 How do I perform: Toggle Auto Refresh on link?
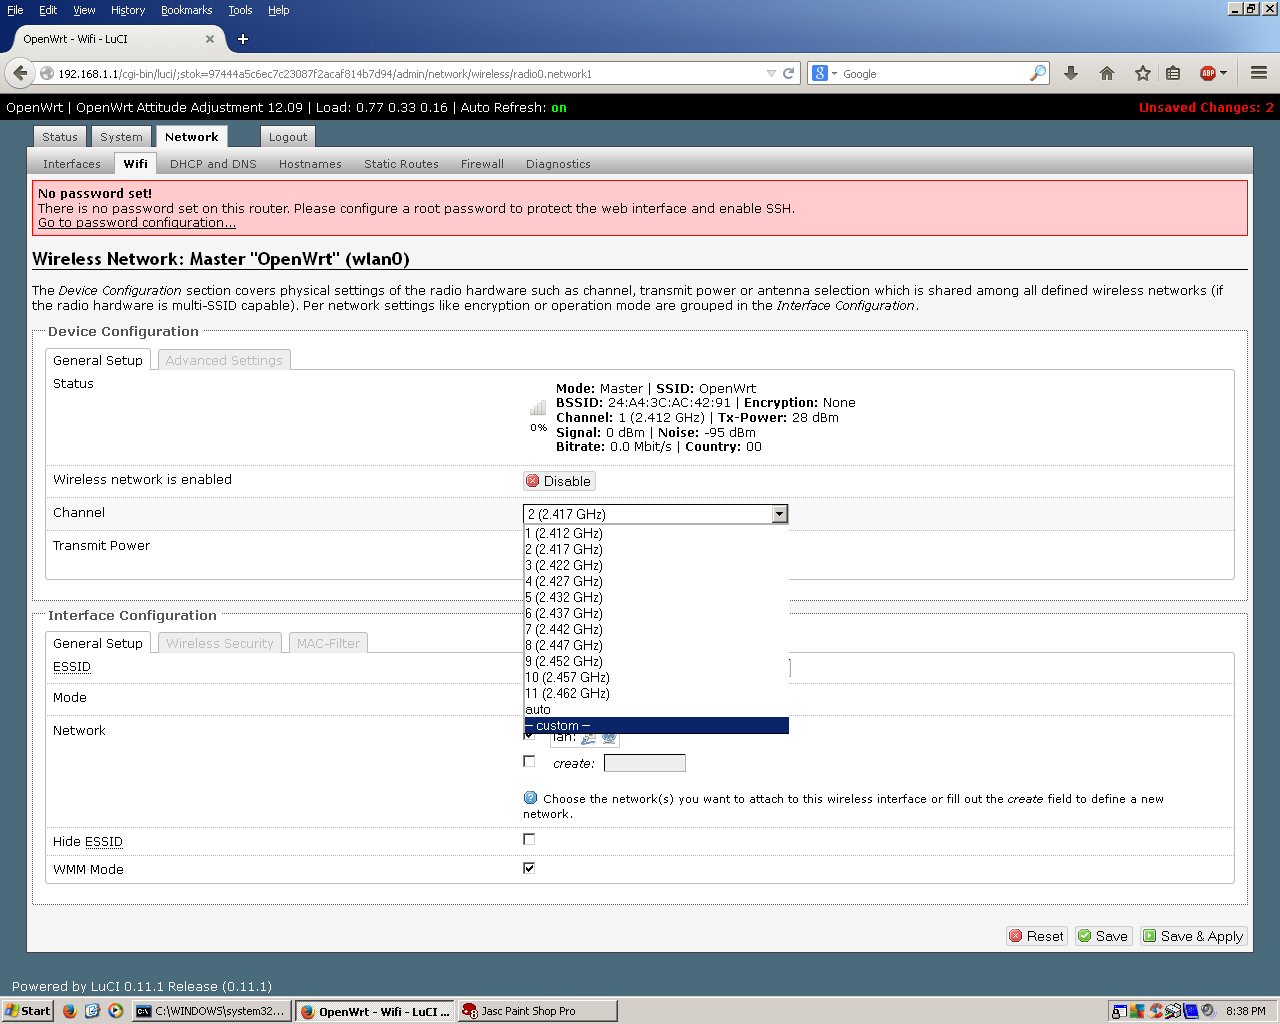[559, 107]
